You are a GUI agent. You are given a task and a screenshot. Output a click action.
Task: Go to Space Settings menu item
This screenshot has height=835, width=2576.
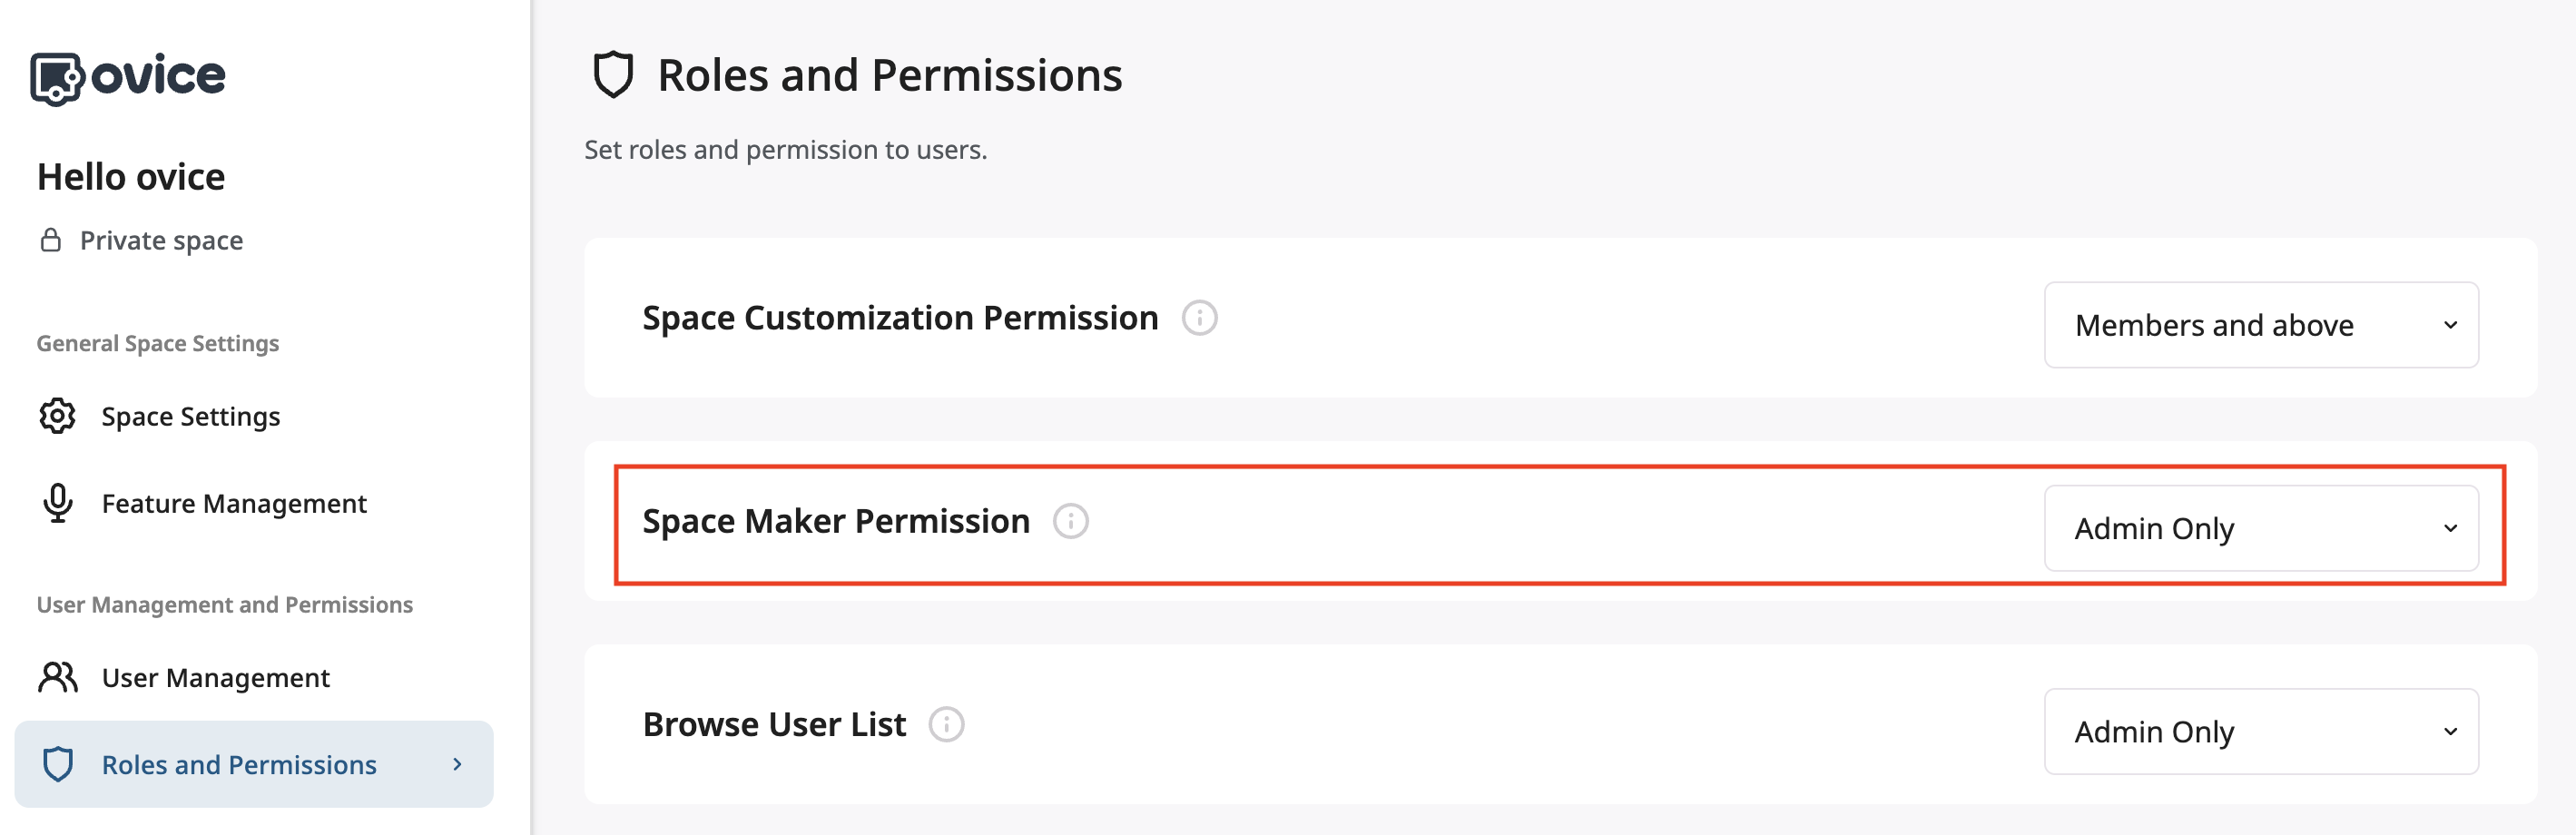coord(191,416)
